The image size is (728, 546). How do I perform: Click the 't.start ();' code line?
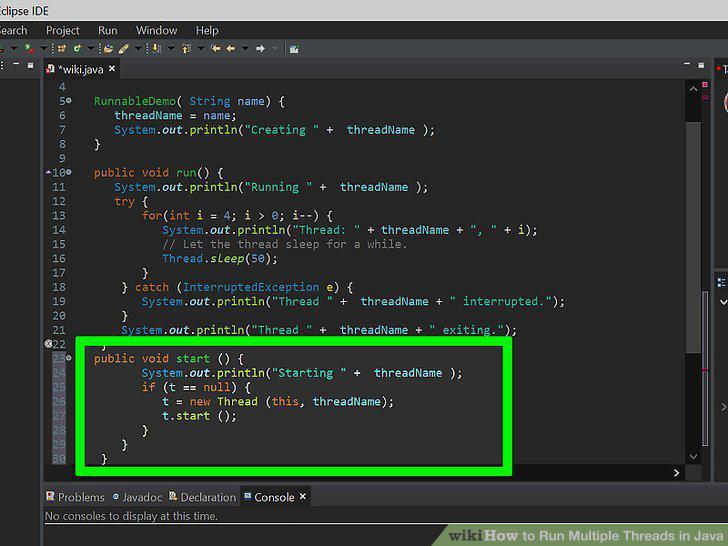coord(199,416)
